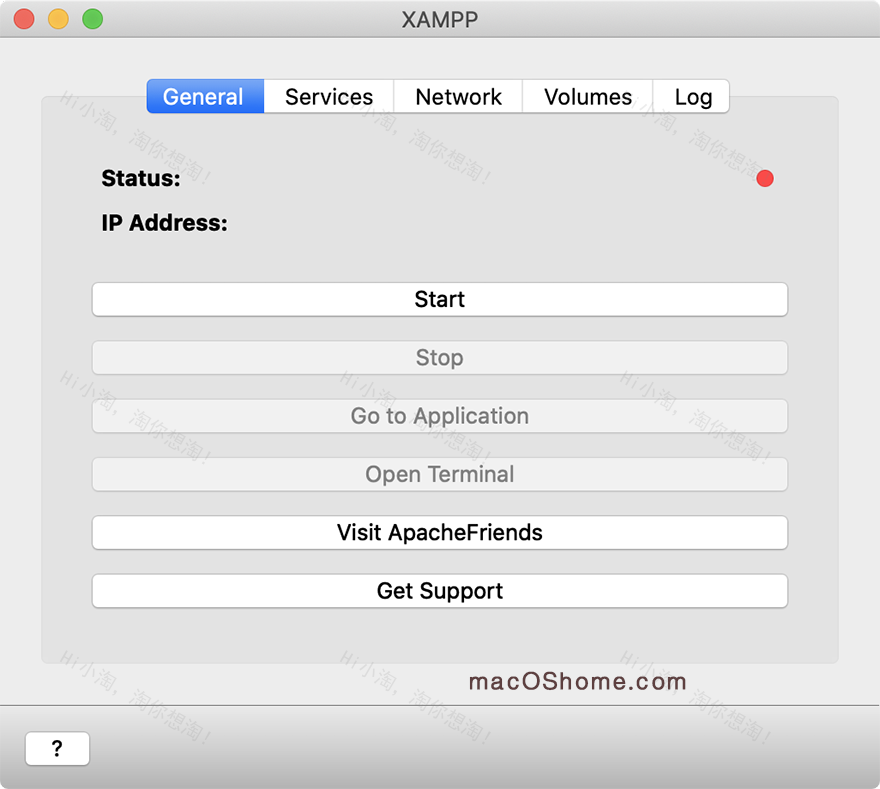
Task: Click the disabled Stop button
Action: (x=440, y=357)
